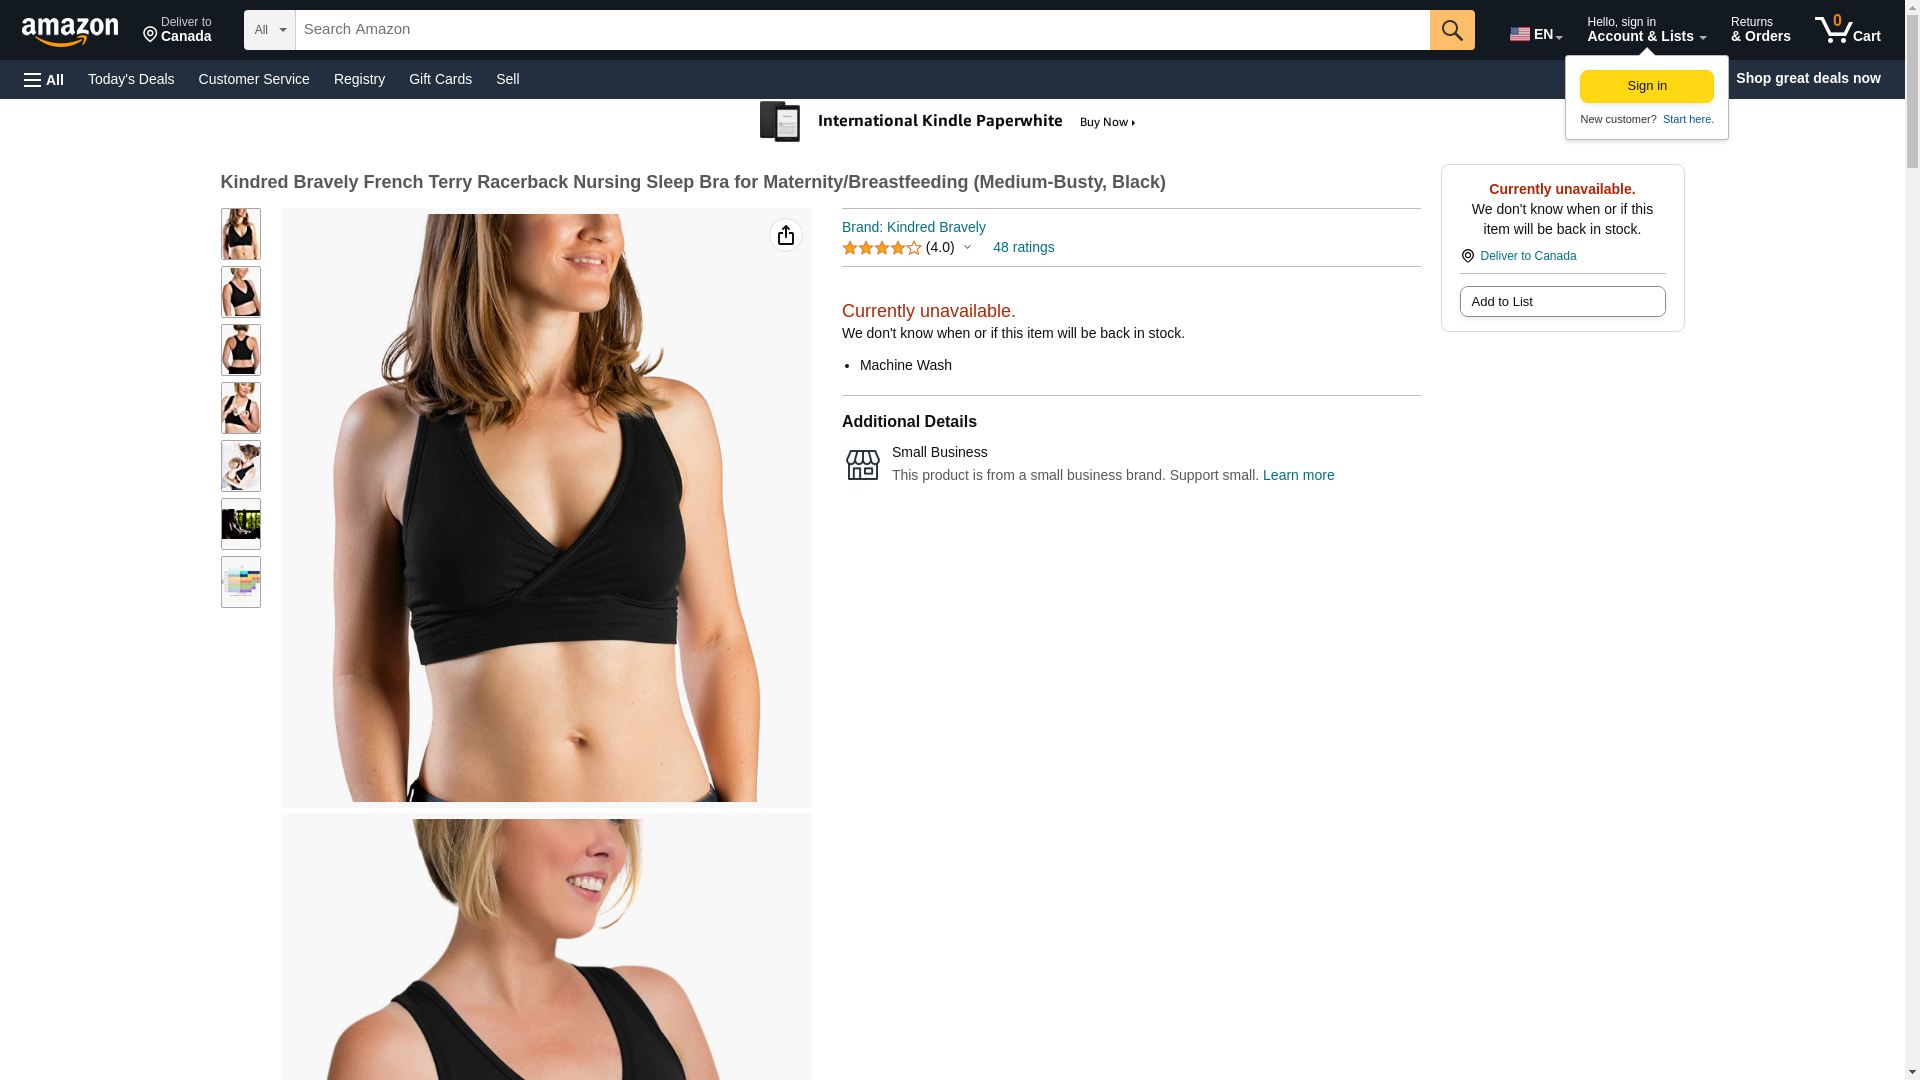Click the Small Business storefront icon
This screenshot has height=1080, width=1920.
coord(863,465)
